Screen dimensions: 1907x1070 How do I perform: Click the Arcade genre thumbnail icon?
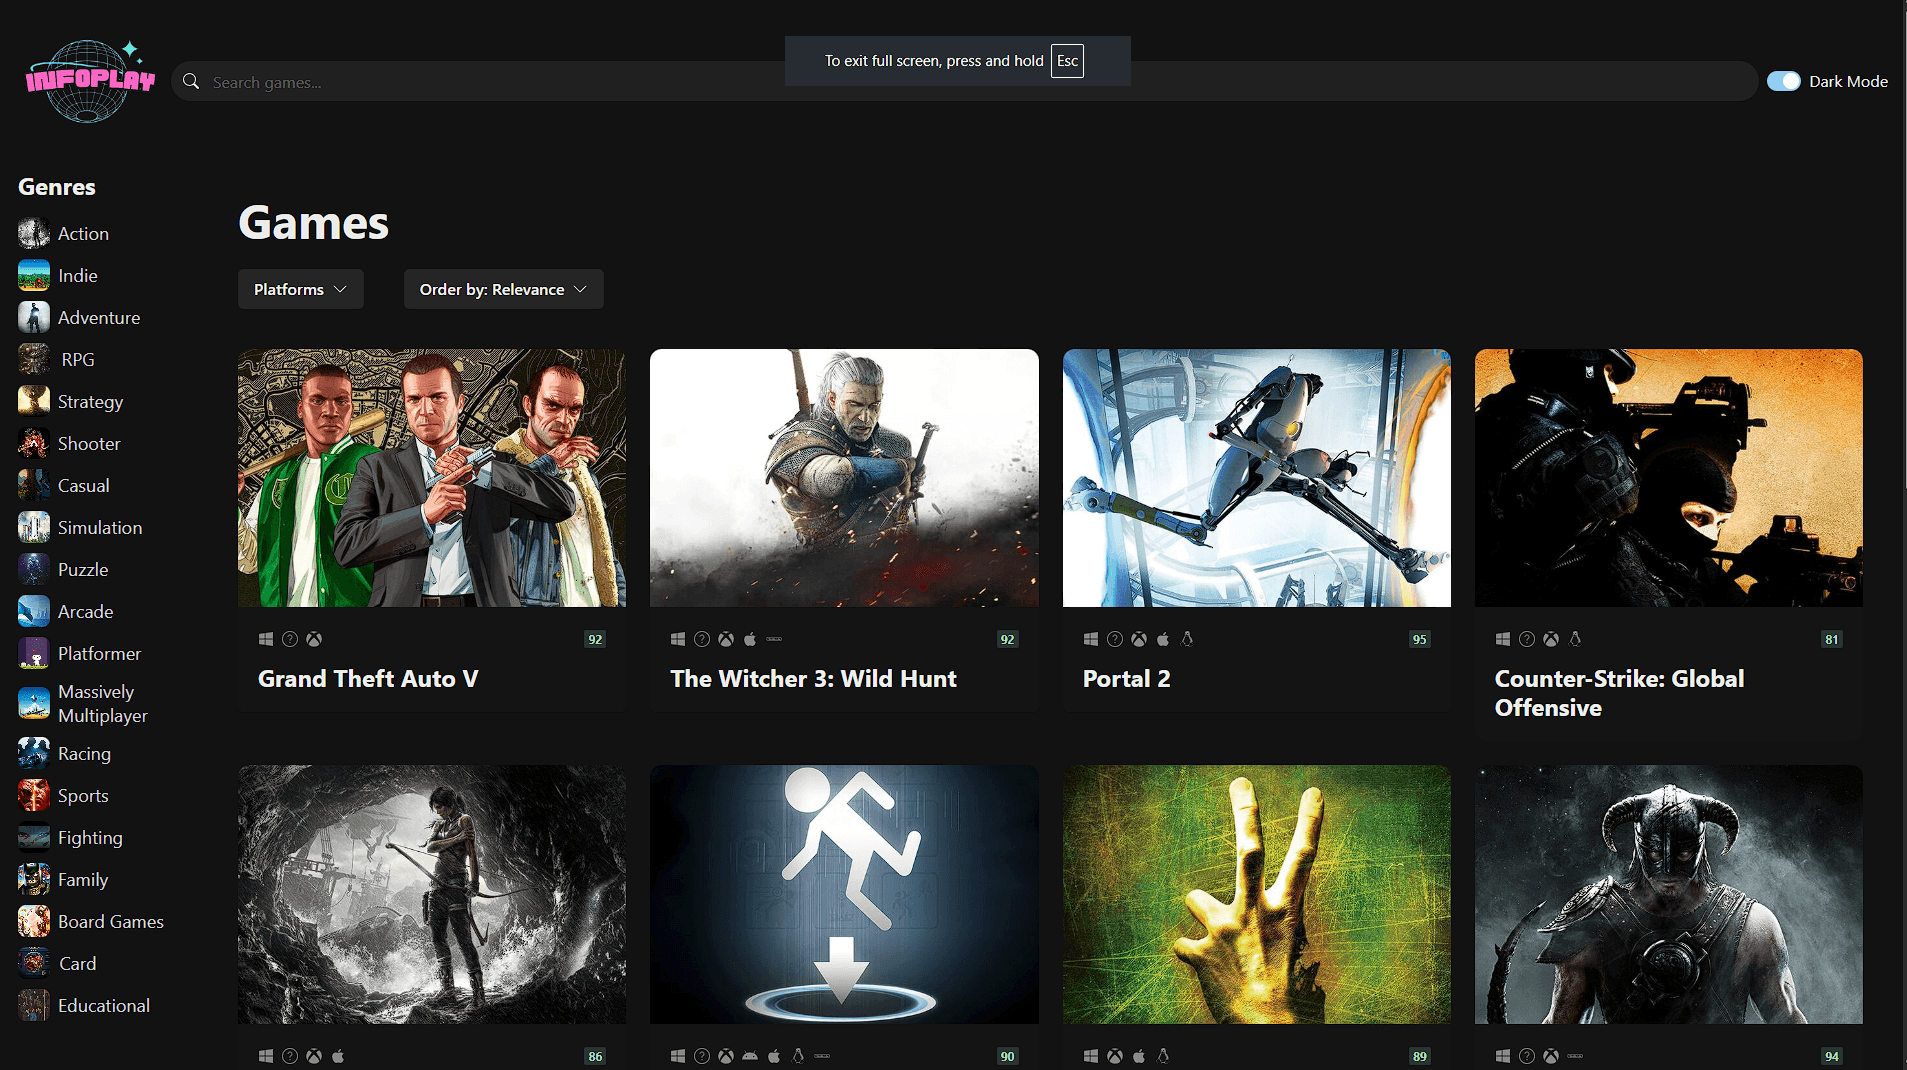(34, 611)
